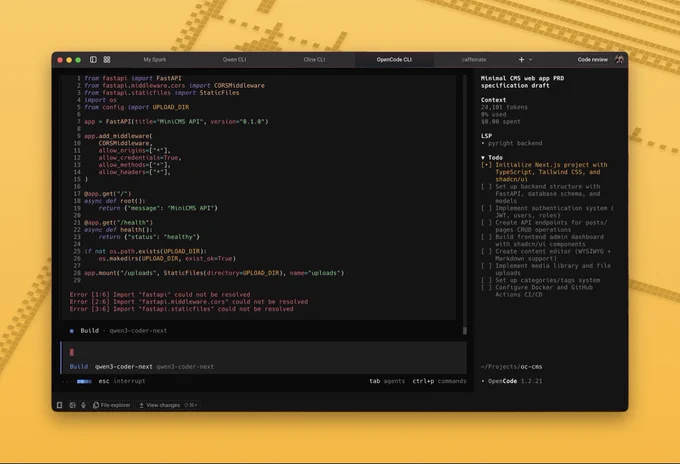Click the 'OpenCode 1.2.21' version text
The width and height of the screenshot is (680, 464).
pyautogui.click(x=515, y=381)
